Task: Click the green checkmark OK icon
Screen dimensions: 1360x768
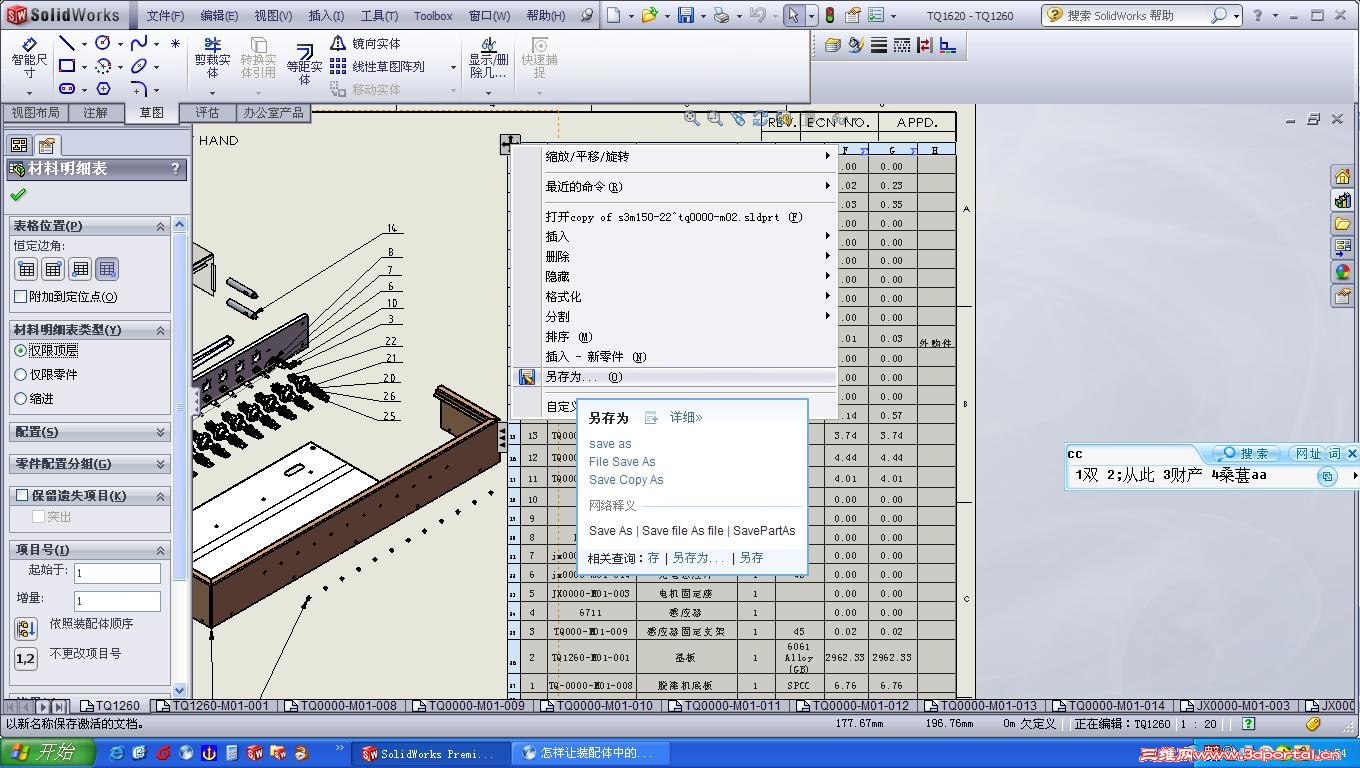Action: tap(18, 195)
